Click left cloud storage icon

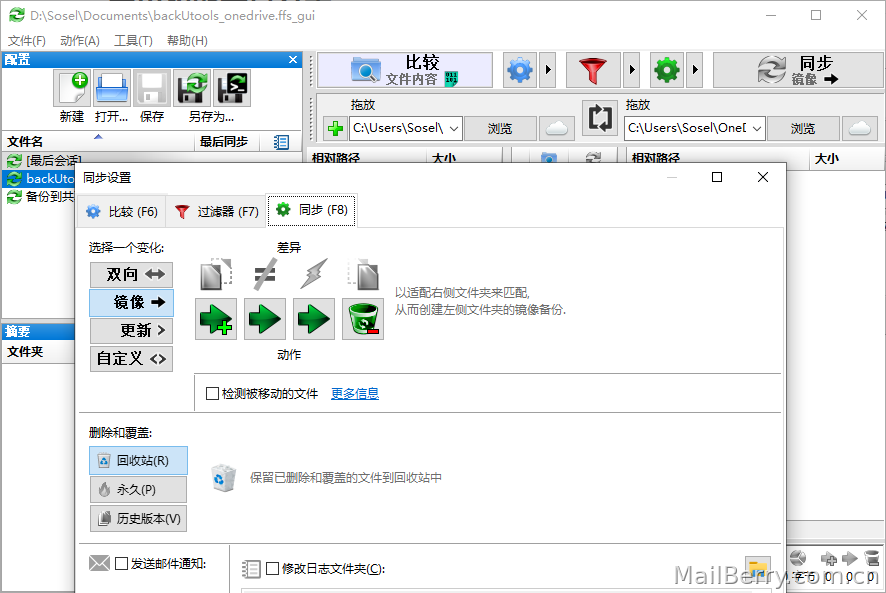pos(557,128)
